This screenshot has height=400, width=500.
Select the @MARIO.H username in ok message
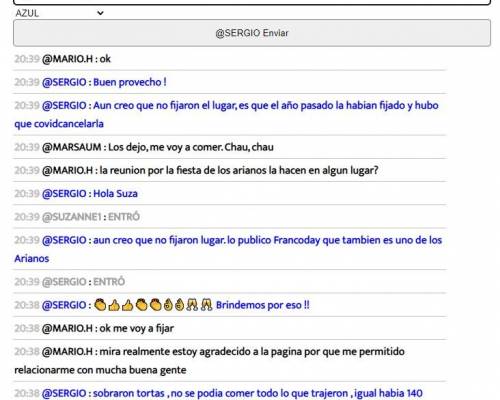tap(67, 59)
